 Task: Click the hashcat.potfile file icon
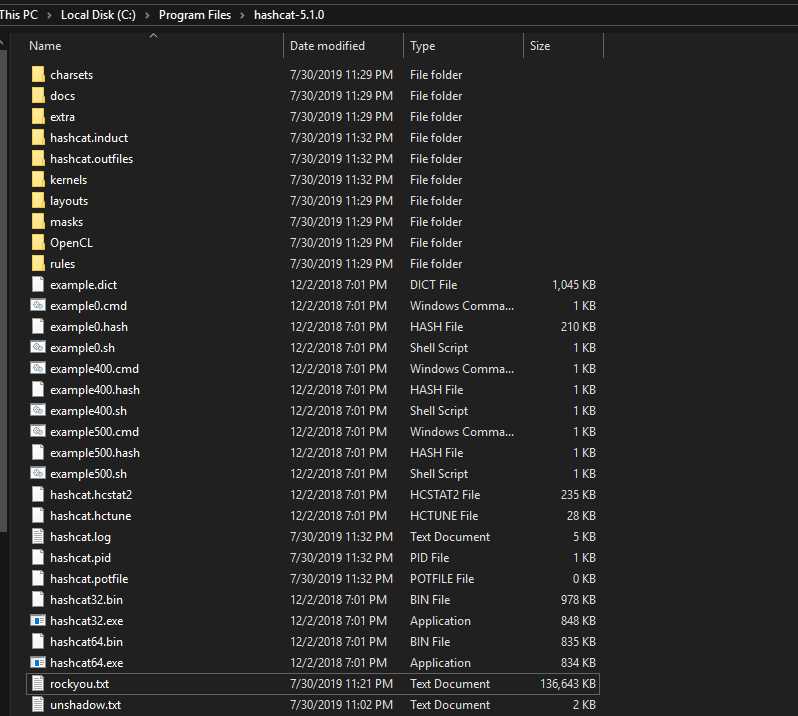38,579
